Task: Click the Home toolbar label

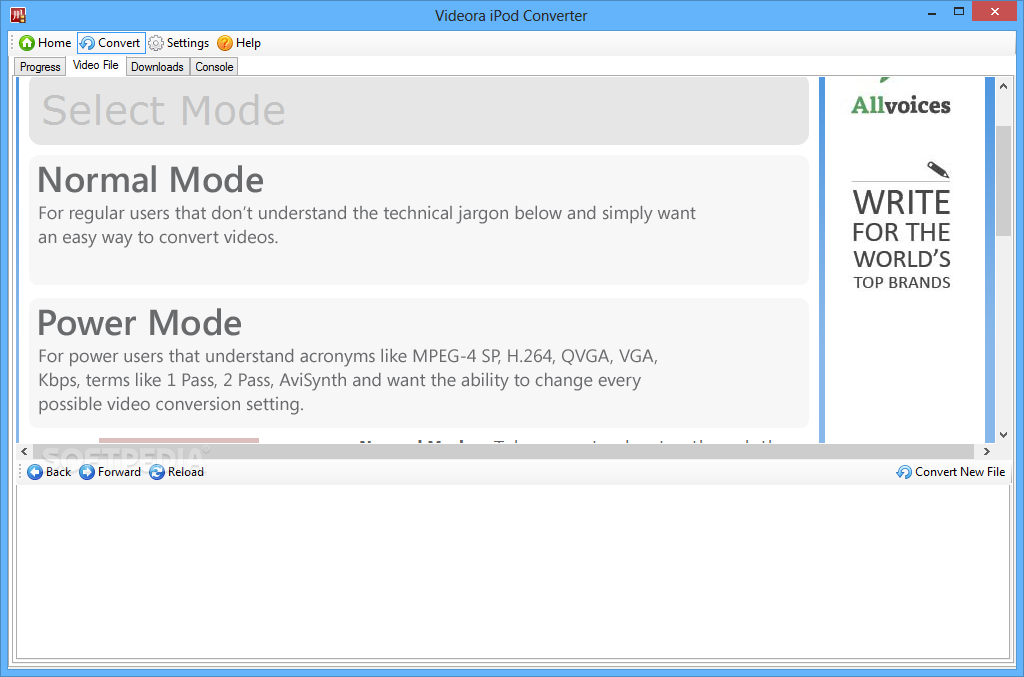Action: click(55, 43)
